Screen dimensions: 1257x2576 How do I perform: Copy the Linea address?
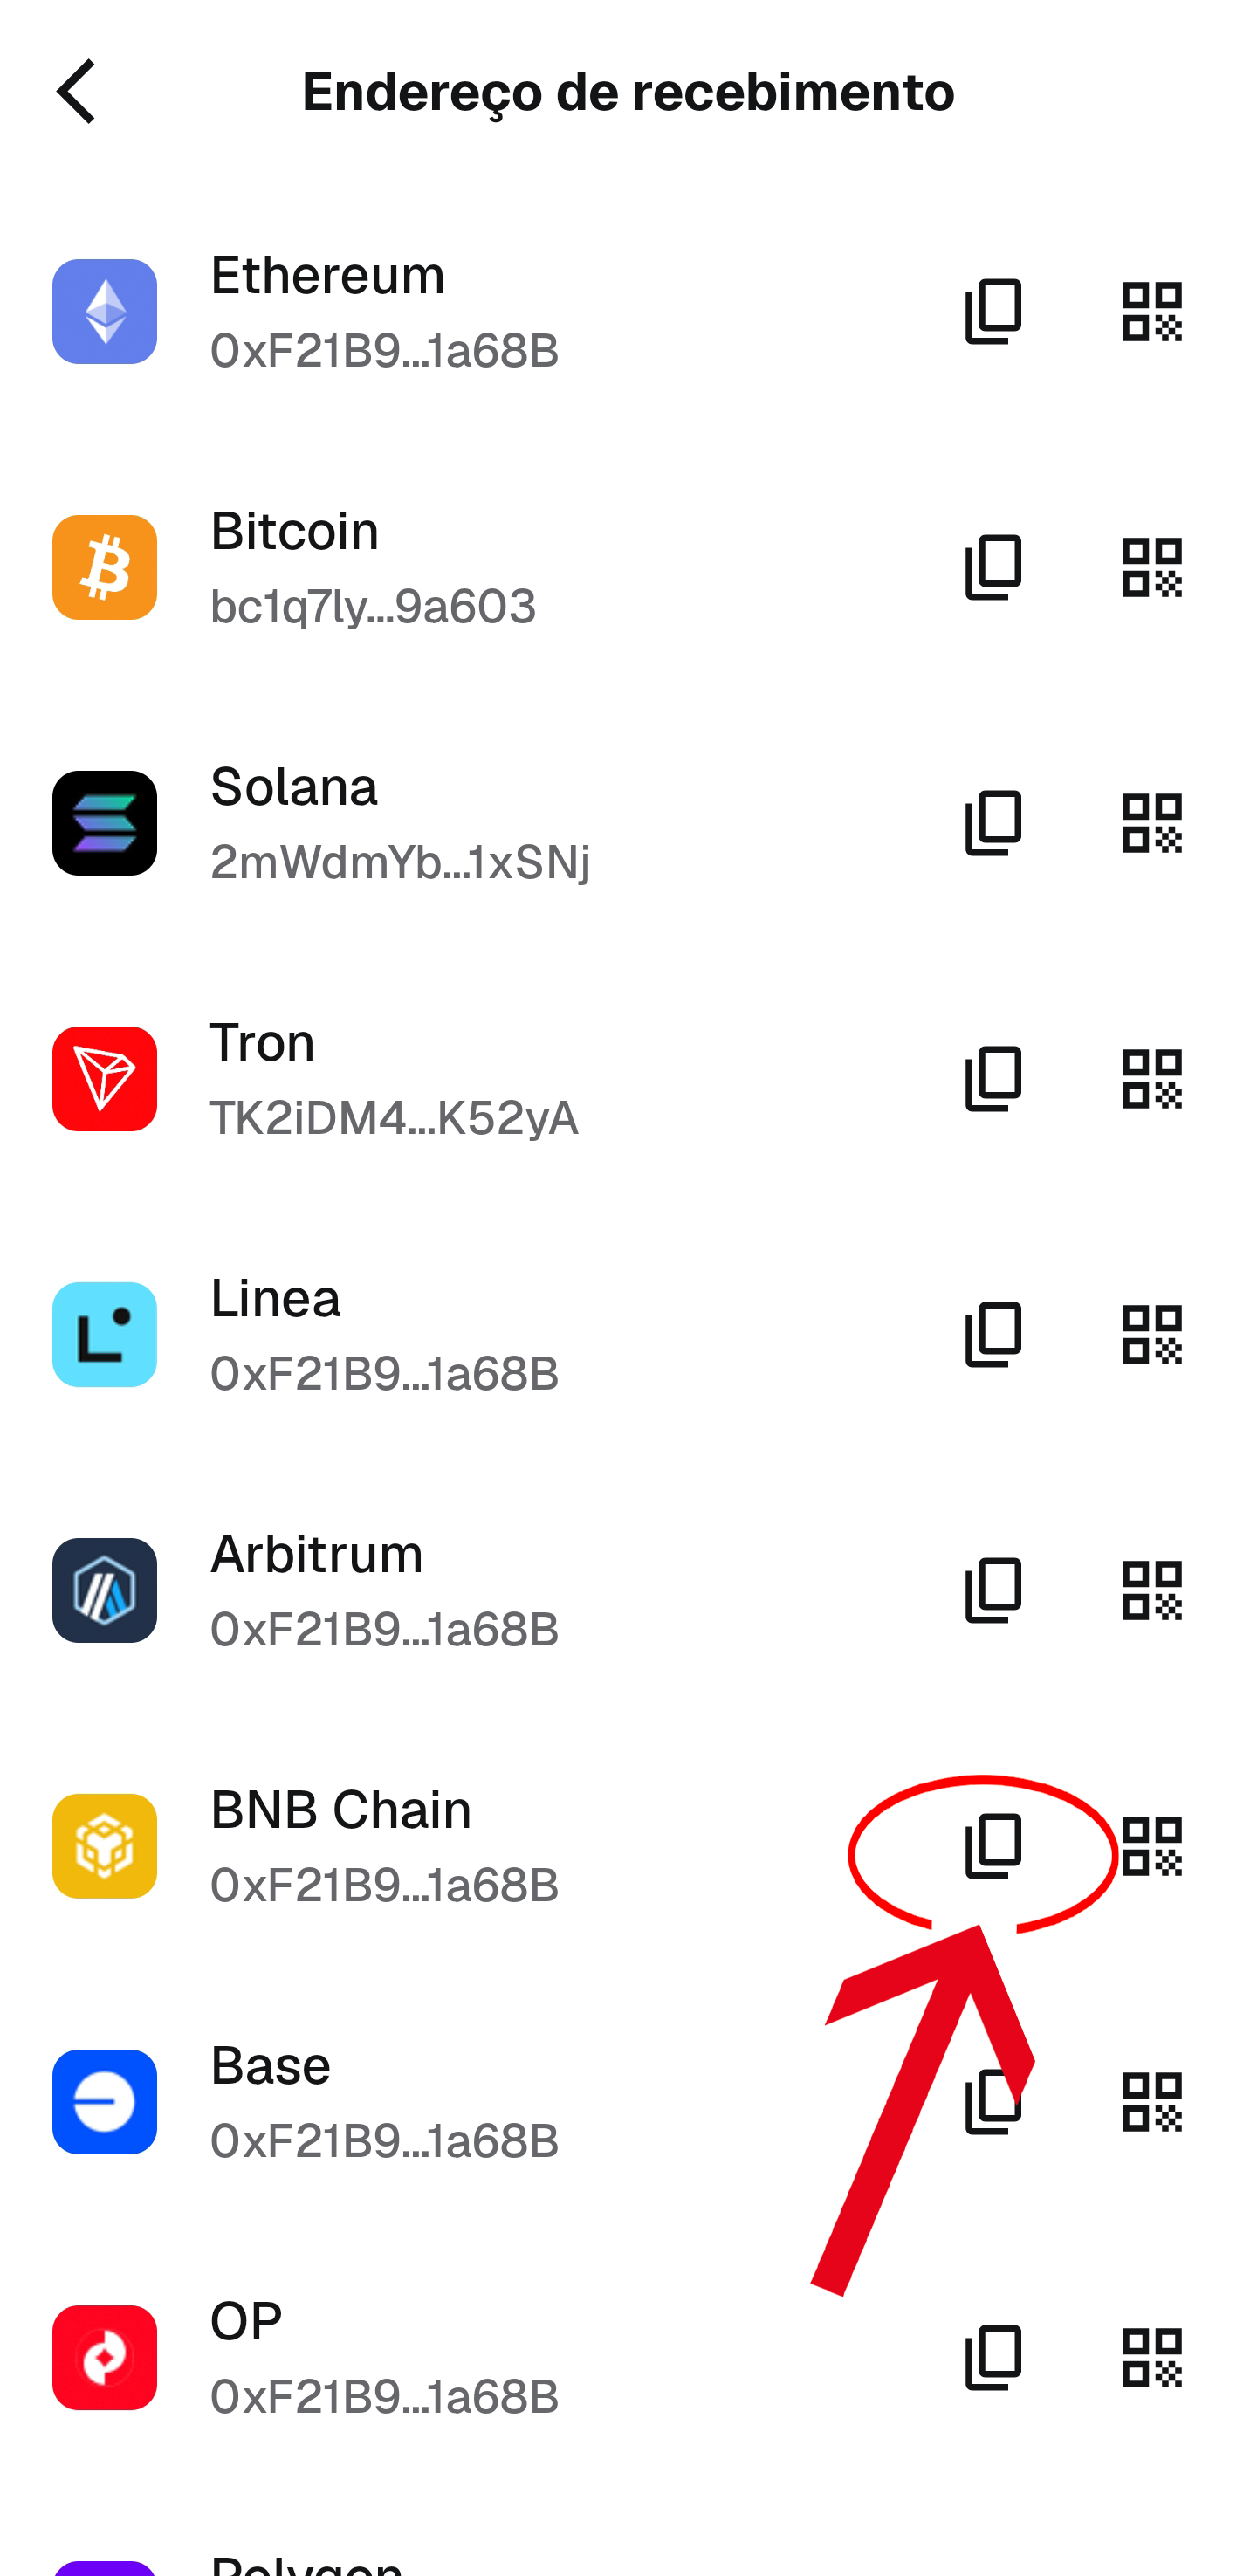pos(993,1334)
